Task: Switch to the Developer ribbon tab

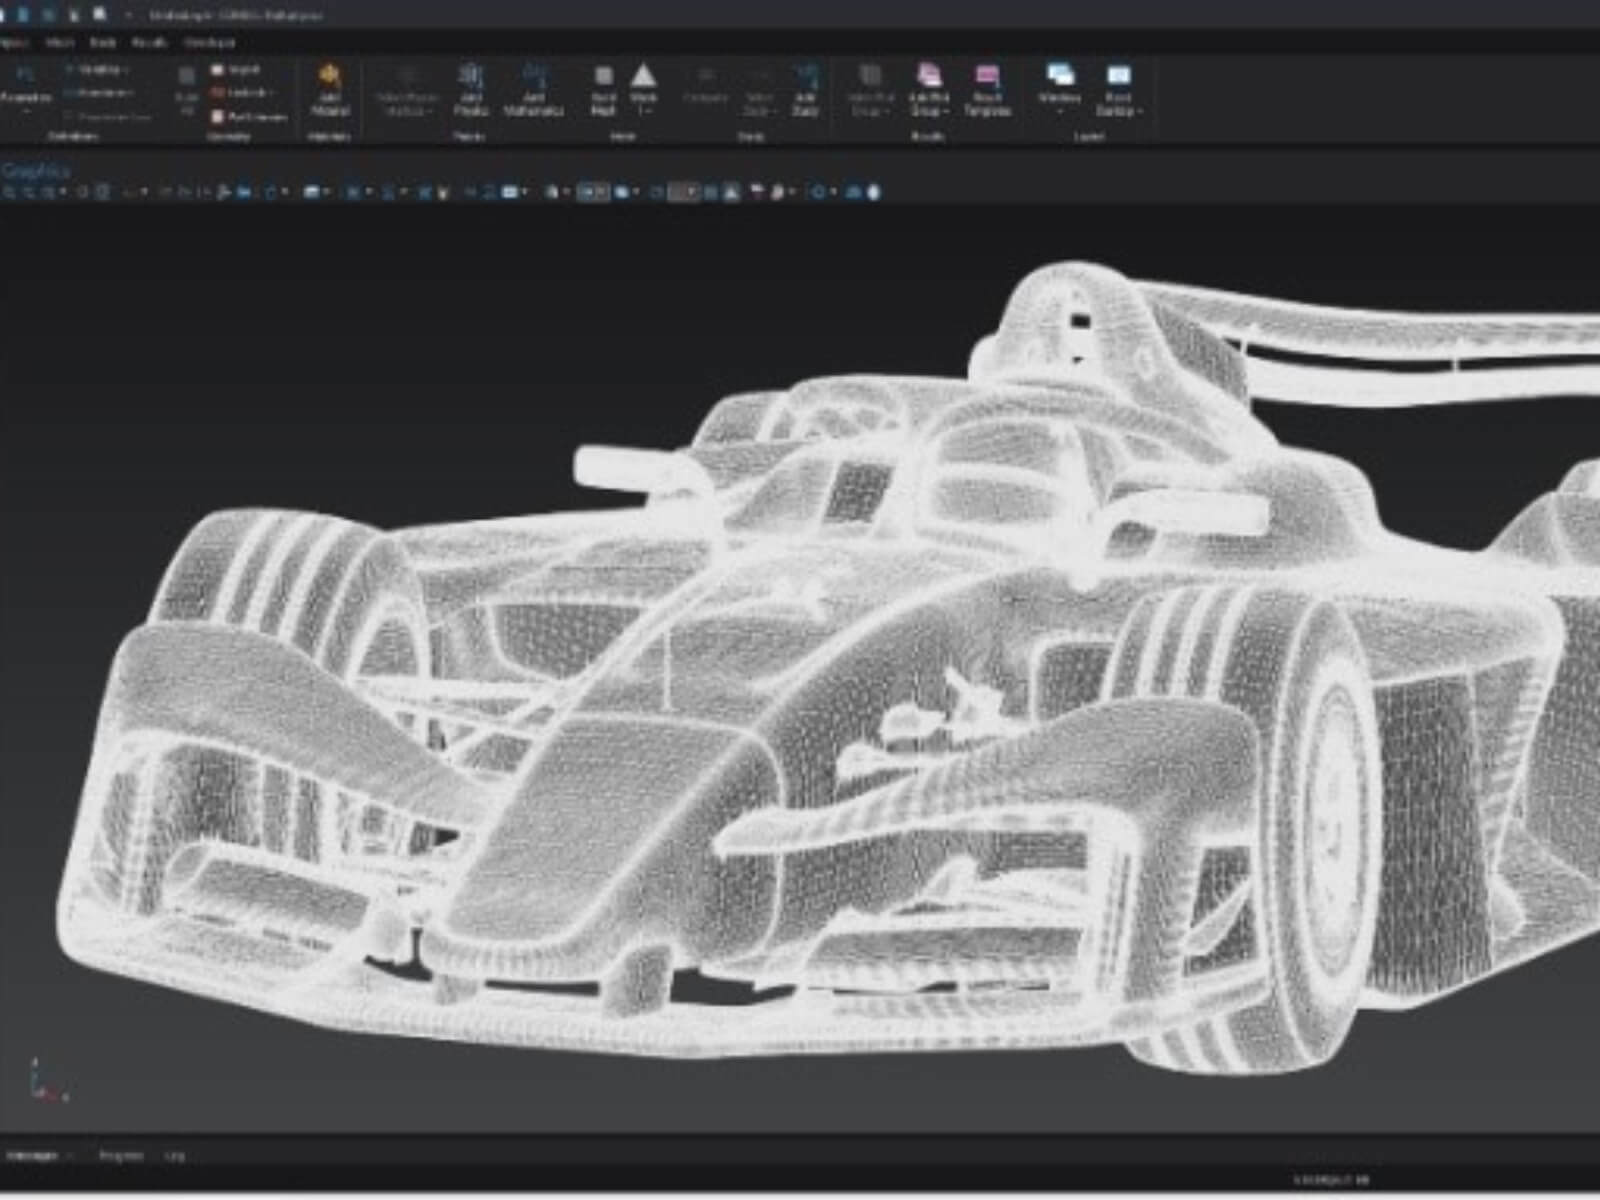Action: click(x=209, y=43)
